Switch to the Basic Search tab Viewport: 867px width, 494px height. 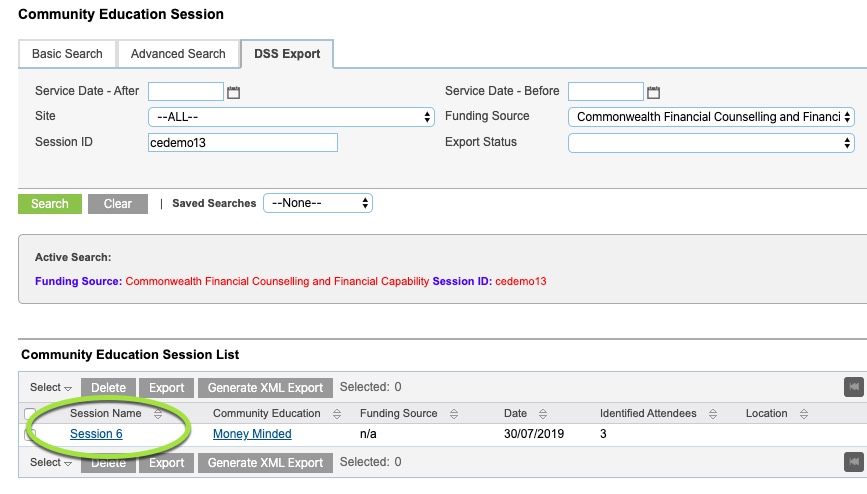click(x=67, y=54)
